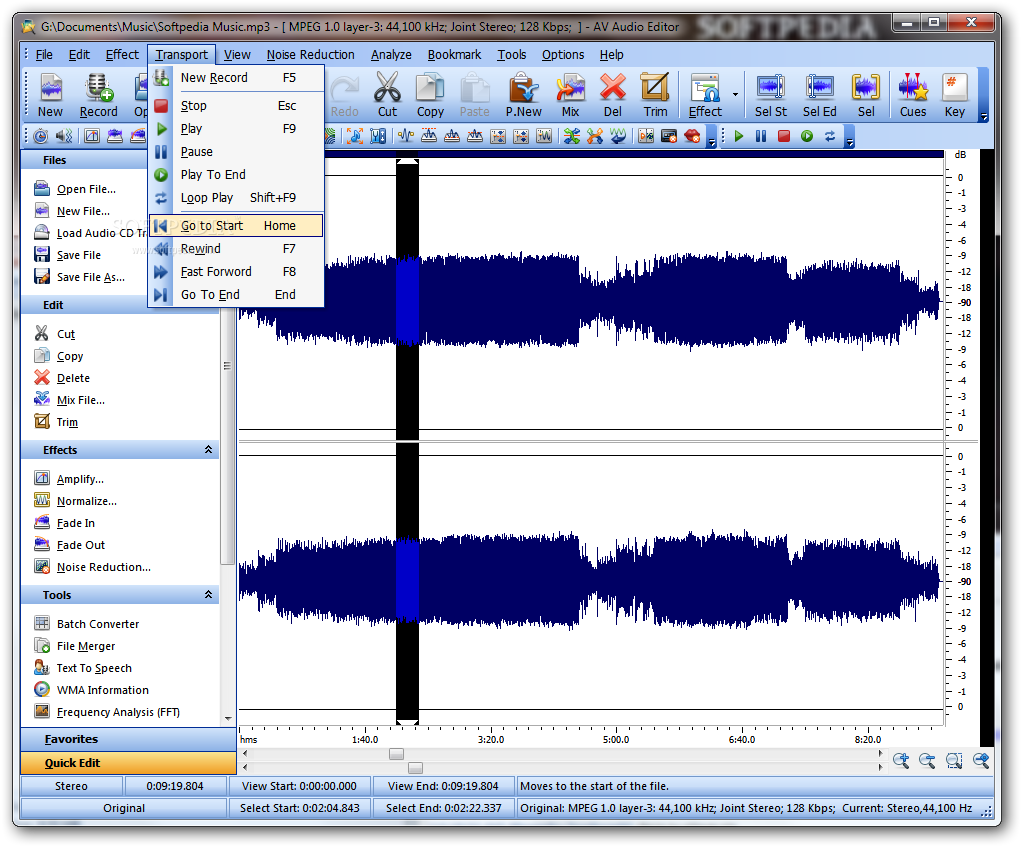This screenshot has width=1022, height=847.
Task: Choose Fast Forword menu entry
Action: tap(236, 272)
